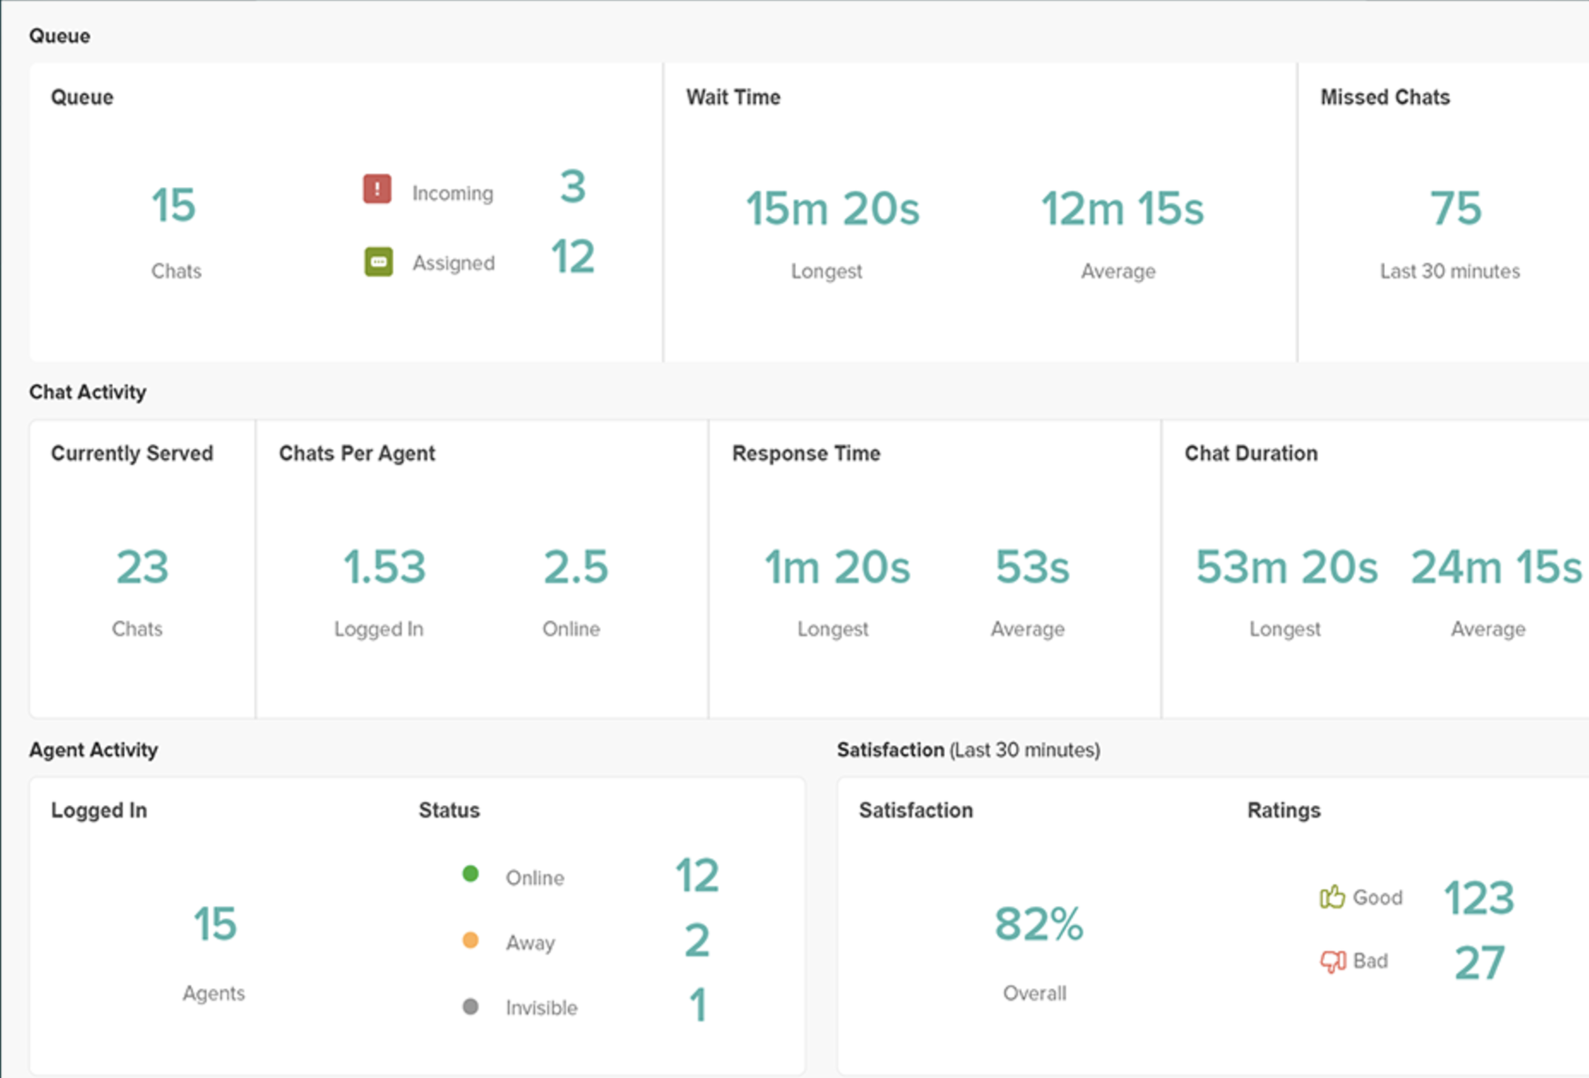Click the 15 Agents logged in number
Image resolution: width=1589 pixels, height=1078 pixels.
215,924
